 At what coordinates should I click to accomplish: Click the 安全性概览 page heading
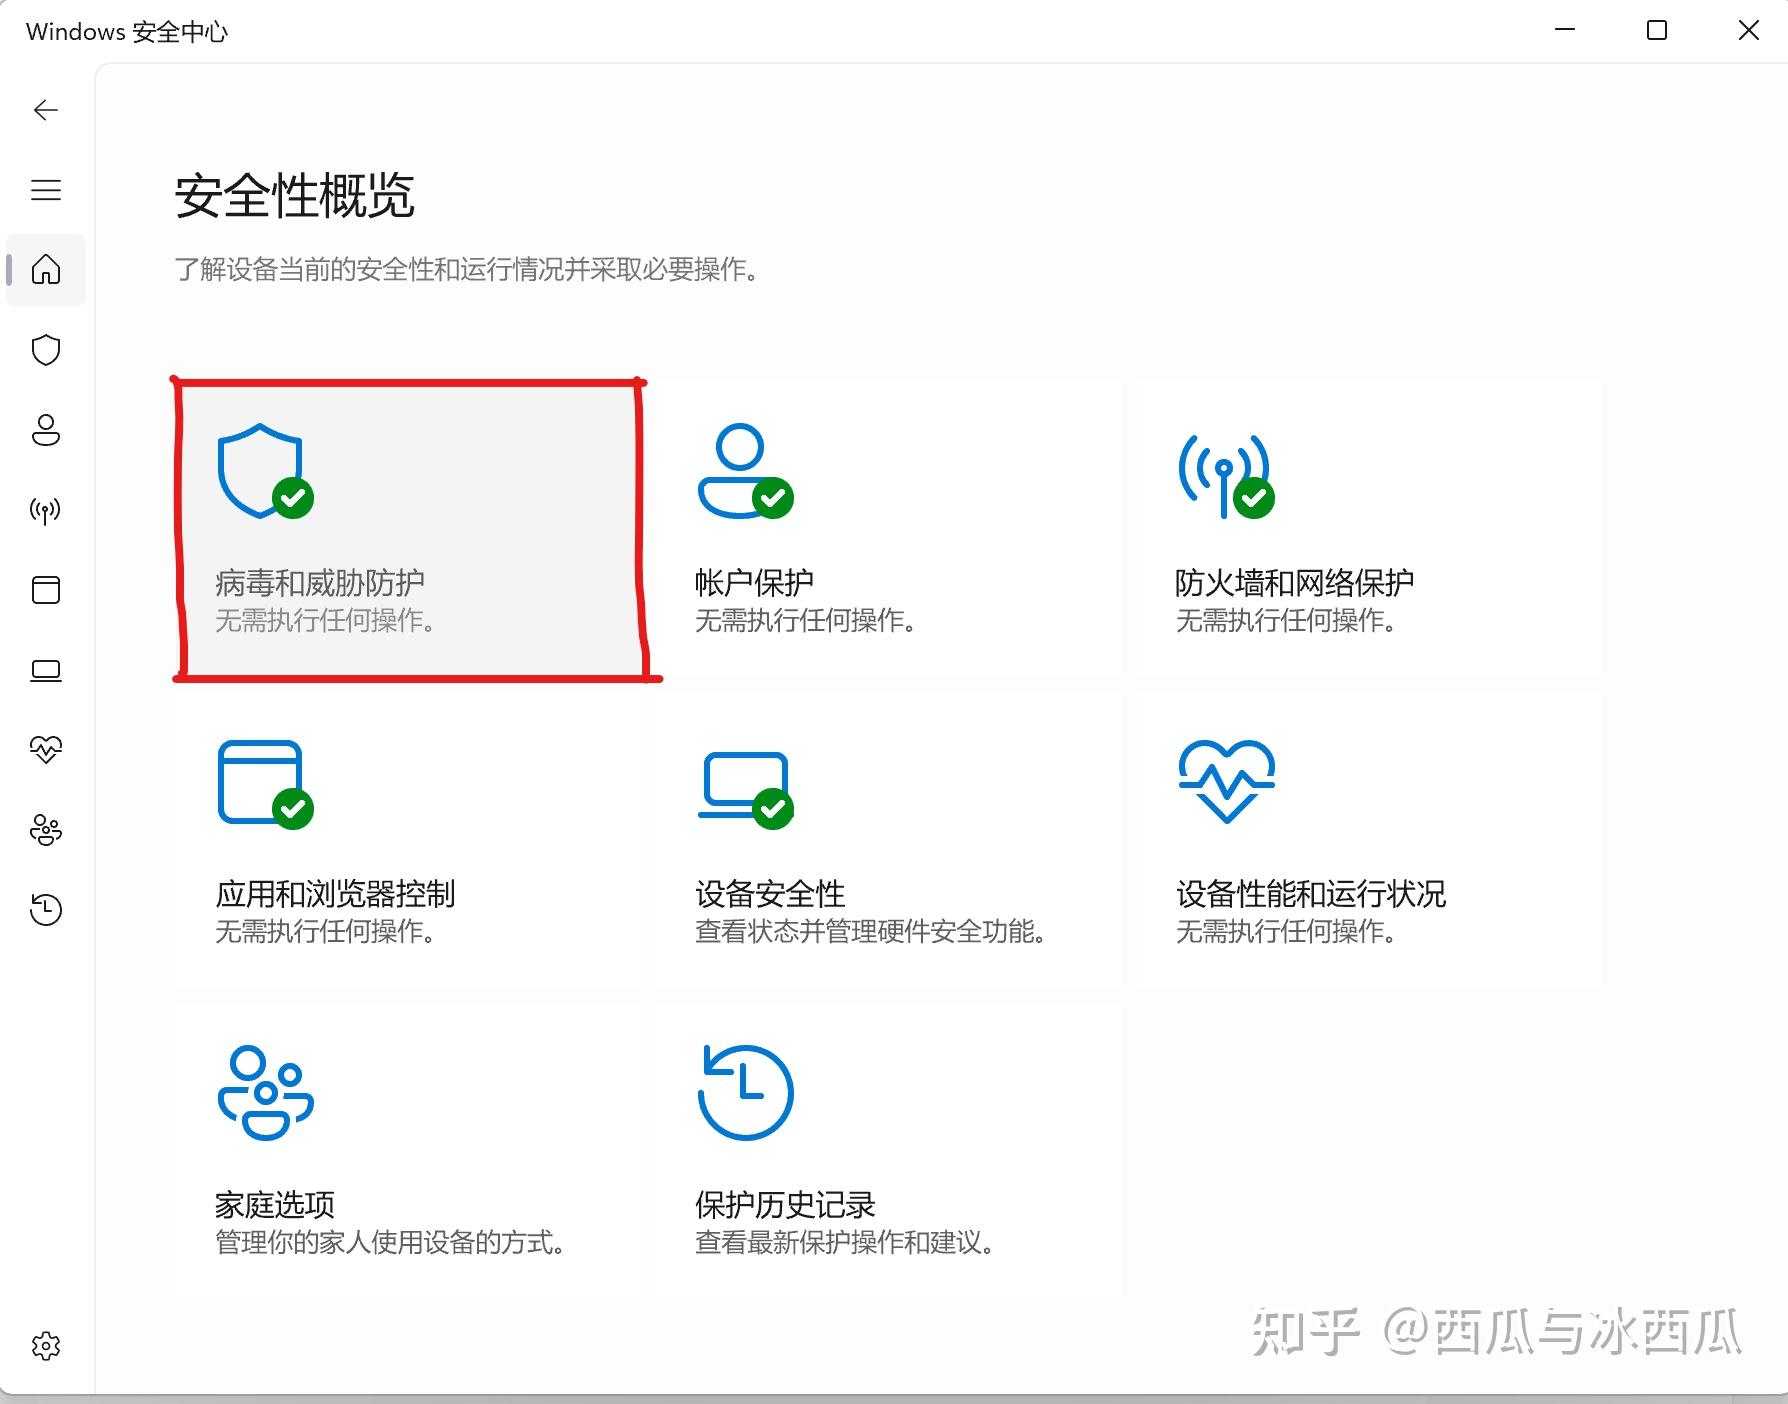(x=294, y=195)
